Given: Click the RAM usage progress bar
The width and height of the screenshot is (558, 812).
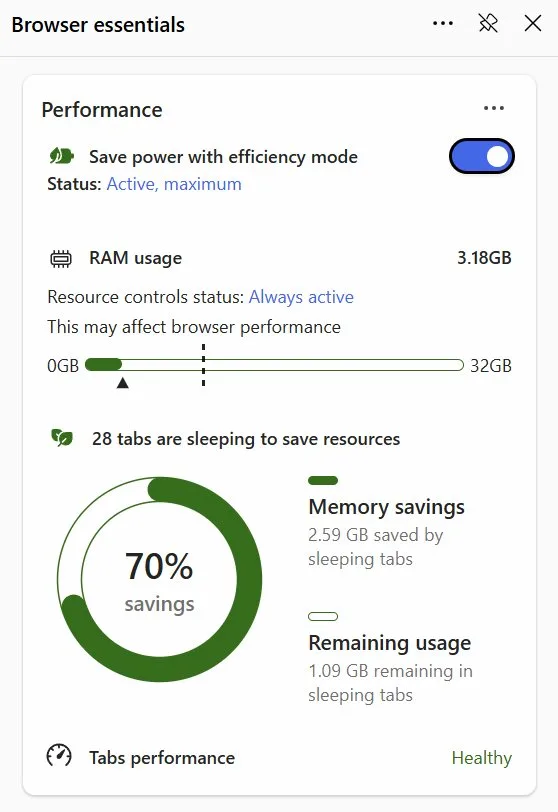Looking at the screenshot, I should [x=274, y=365].
